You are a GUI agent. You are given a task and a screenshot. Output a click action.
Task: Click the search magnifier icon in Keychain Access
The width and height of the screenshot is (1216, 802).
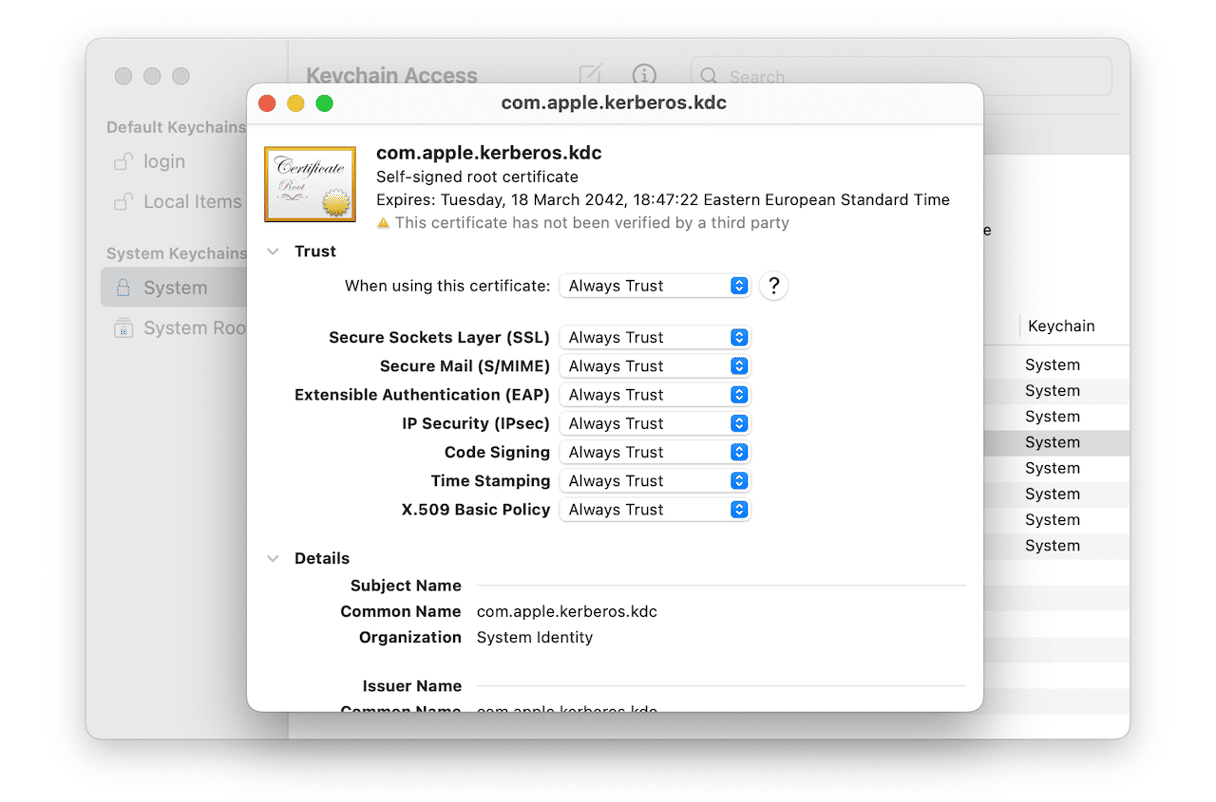709,76
